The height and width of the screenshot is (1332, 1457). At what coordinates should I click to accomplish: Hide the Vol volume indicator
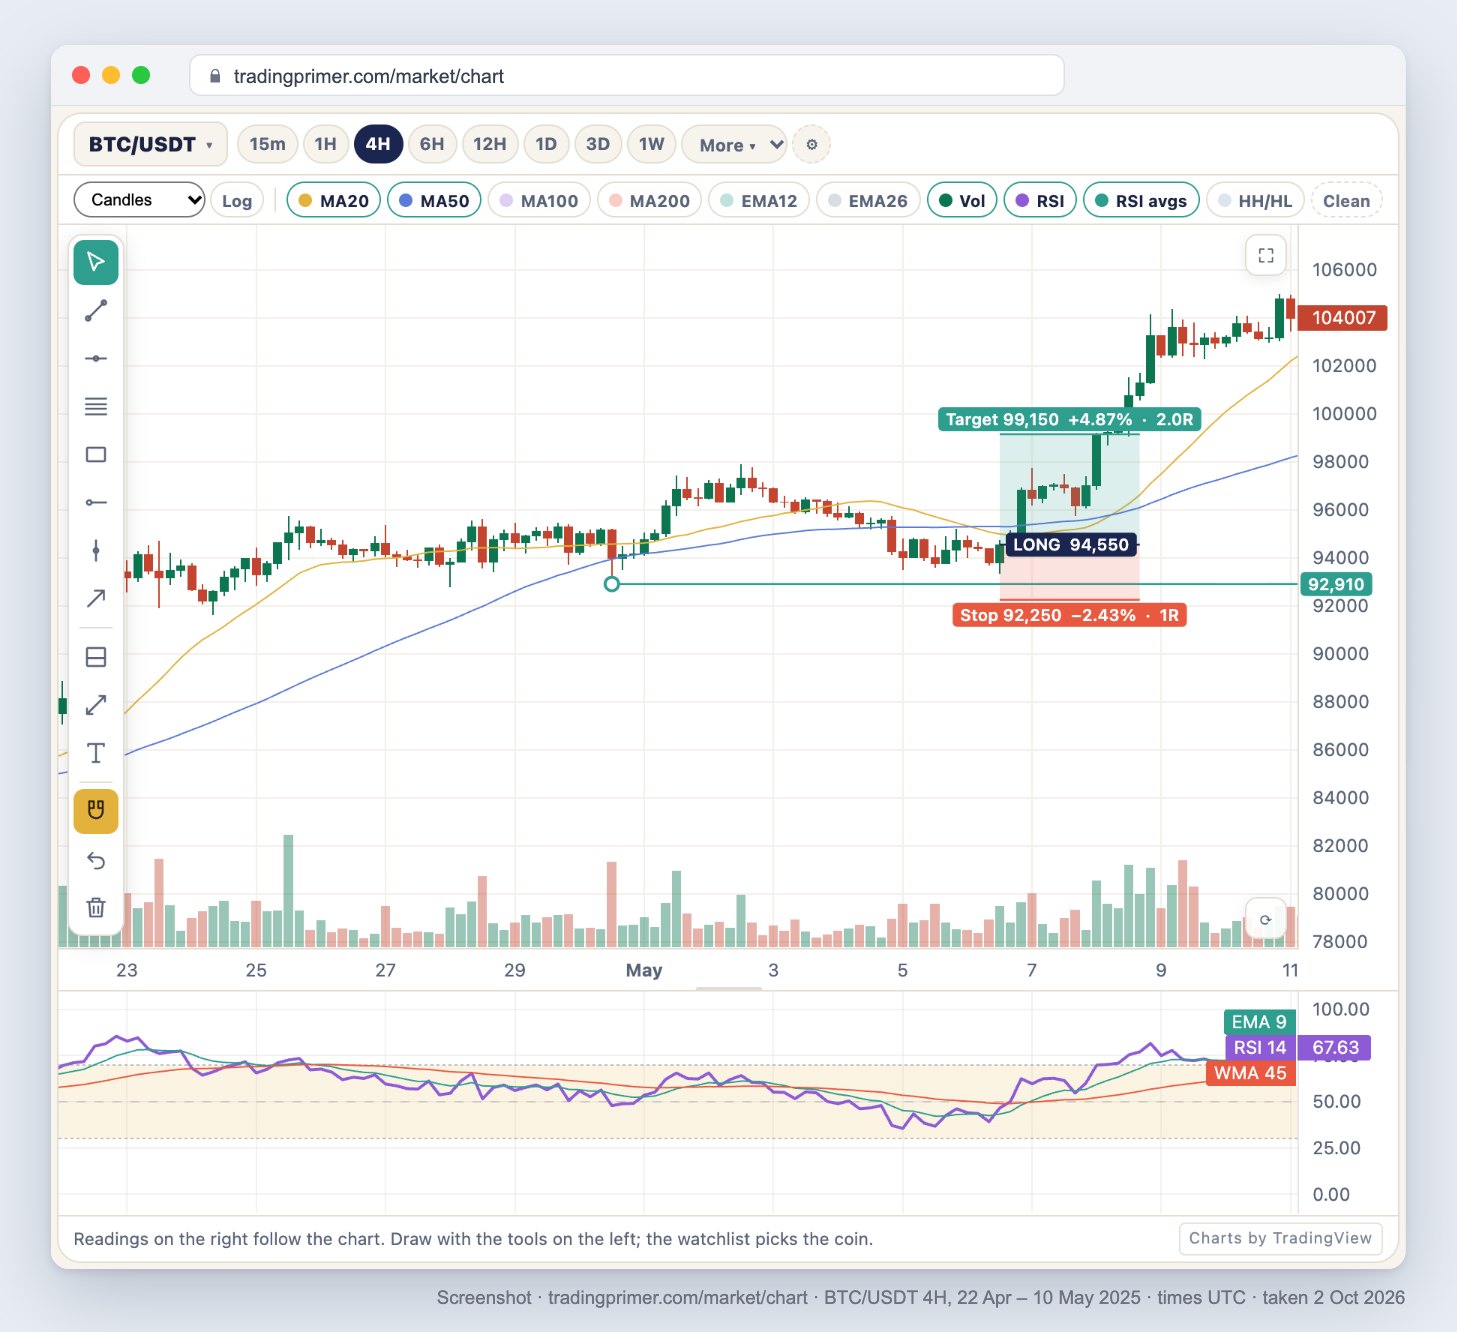point(962,201)
